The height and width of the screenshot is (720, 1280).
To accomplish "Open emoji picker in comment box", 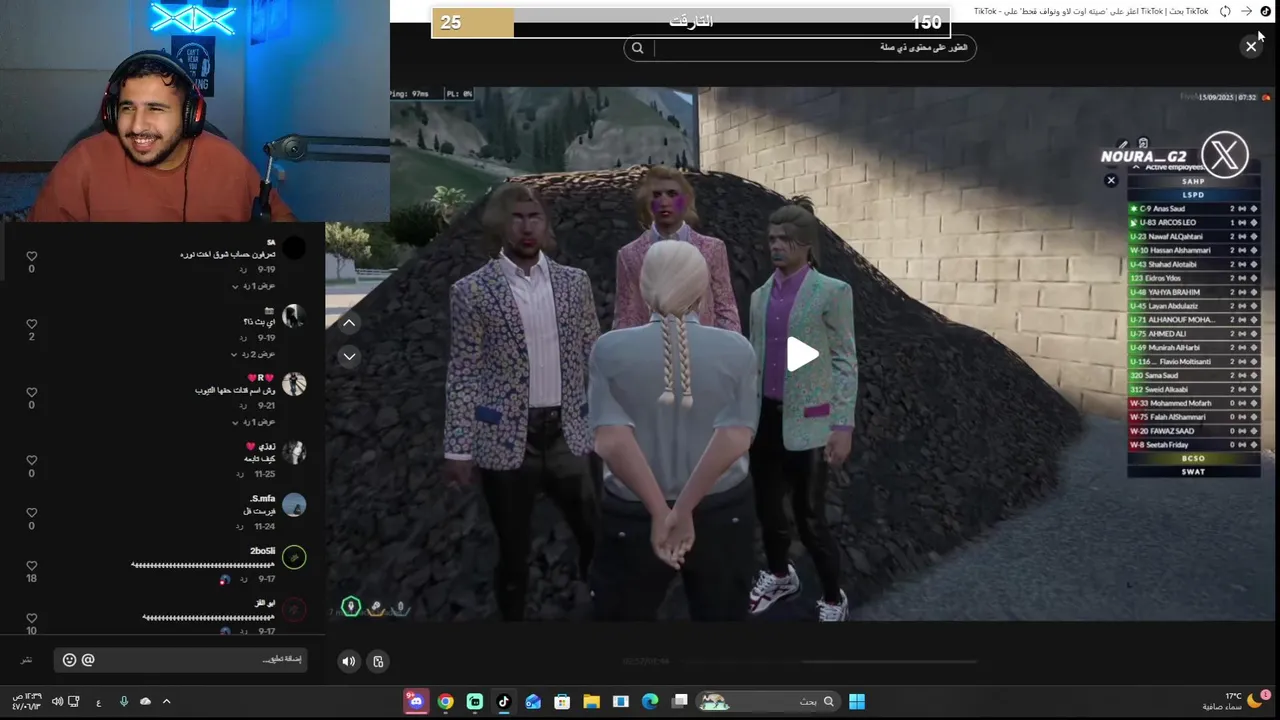I will tap(69, 660).
